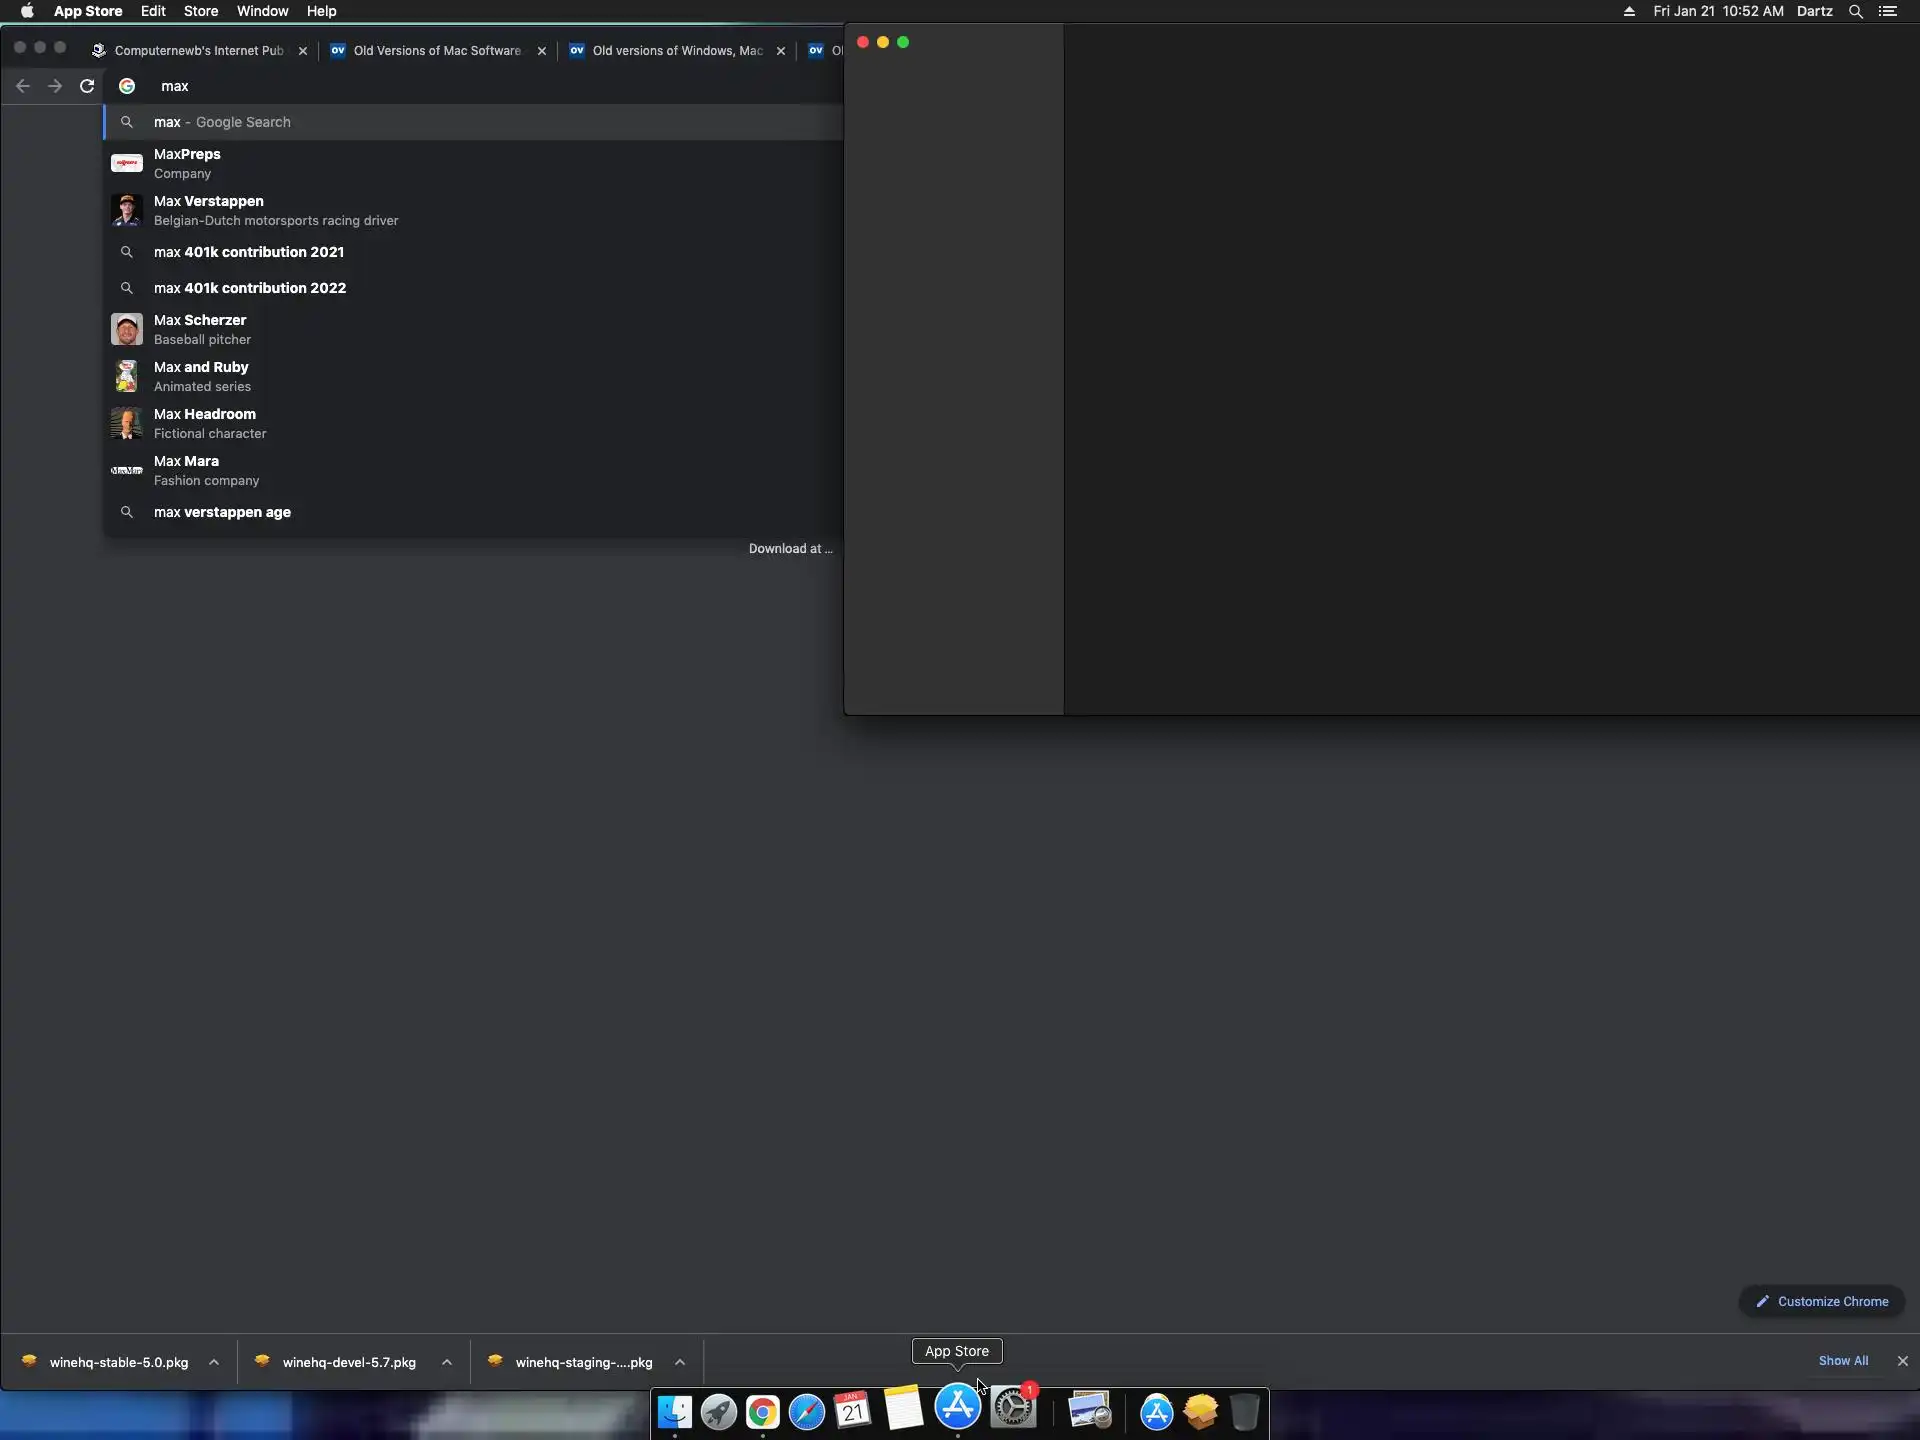Expand options for winehq-devel-5.7.pkg download
Viewport: 1920px width, 1440px height.
tap(447, 1362)
